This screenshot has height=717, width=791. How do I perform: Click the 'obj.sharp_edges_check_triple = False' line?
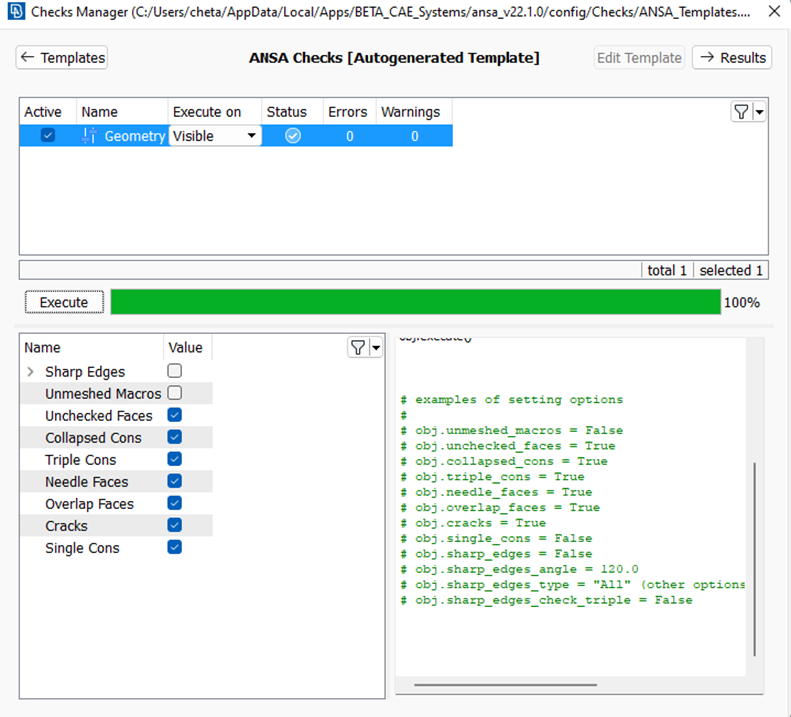tap(546, 600)
